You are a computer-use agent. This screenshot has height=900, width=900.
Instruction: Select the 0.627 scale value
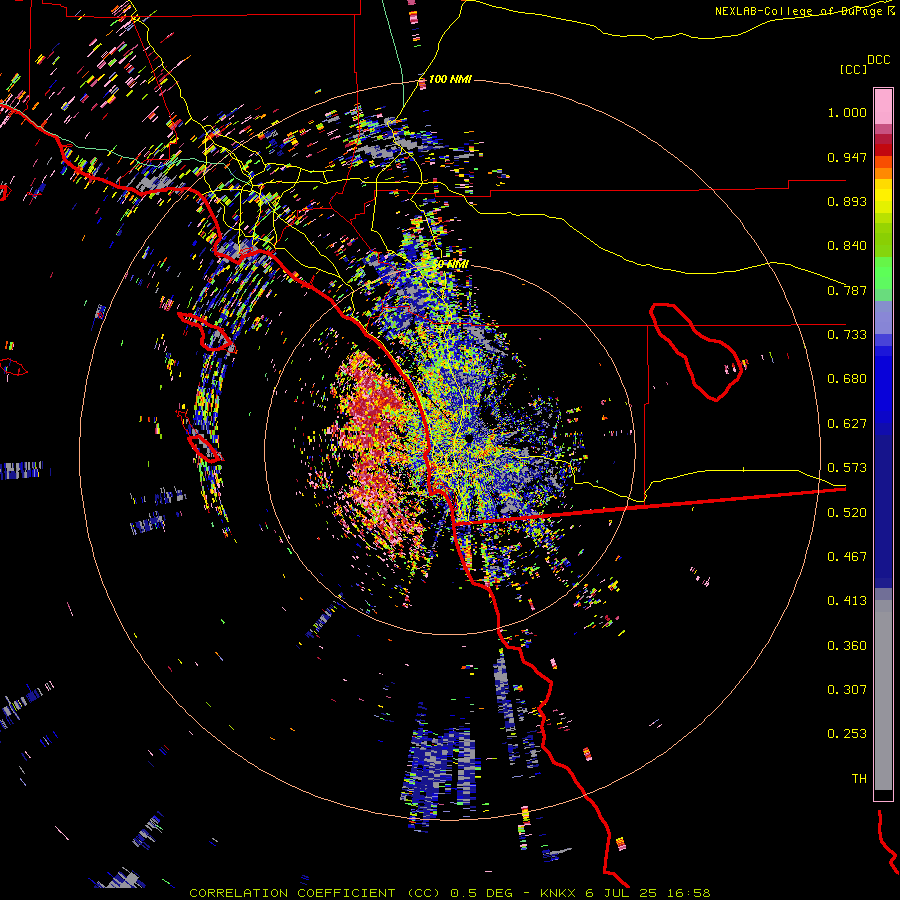tap(847, 424)
